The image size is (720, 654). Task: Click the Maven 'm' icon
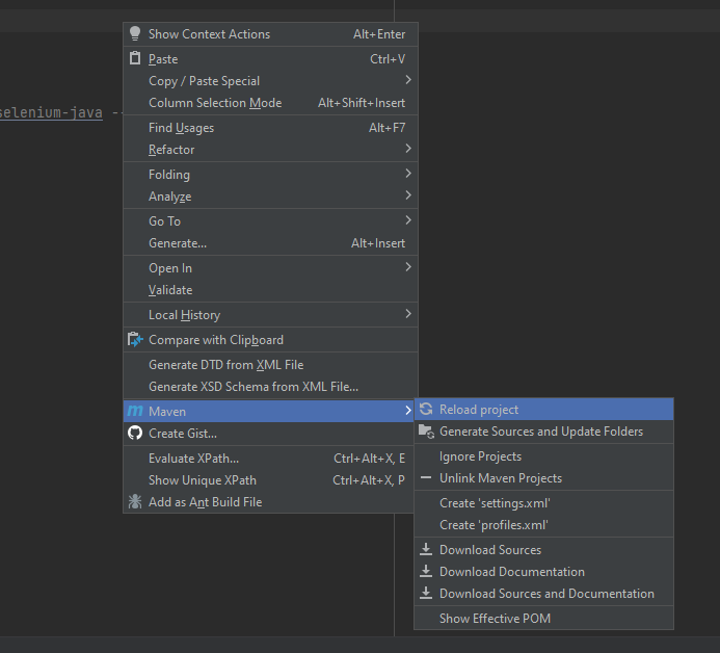[x=135, y=411]
